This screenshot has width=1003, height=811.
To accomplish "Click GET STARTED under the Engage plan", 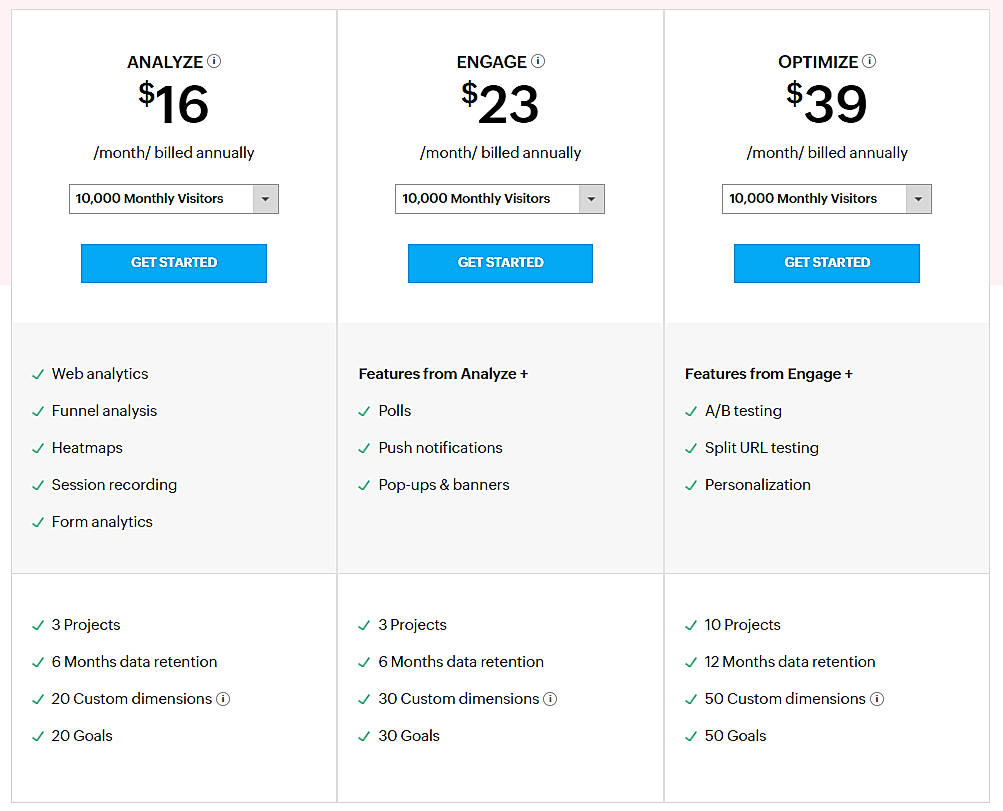I will (500, 263).
